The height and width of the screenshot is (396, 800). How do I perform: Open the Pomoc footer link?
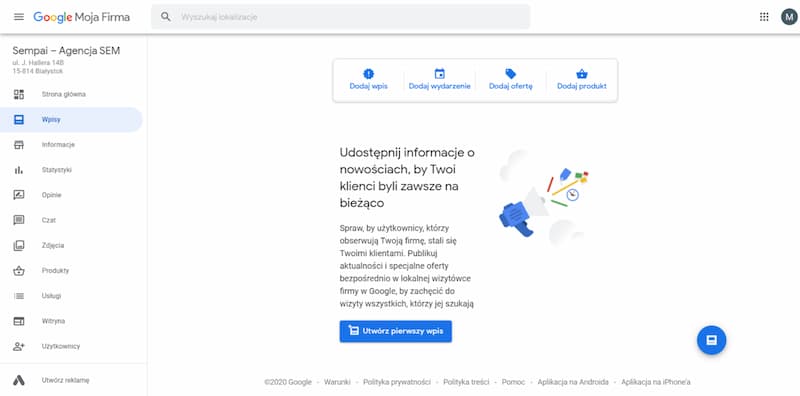(x=513, y=382)
